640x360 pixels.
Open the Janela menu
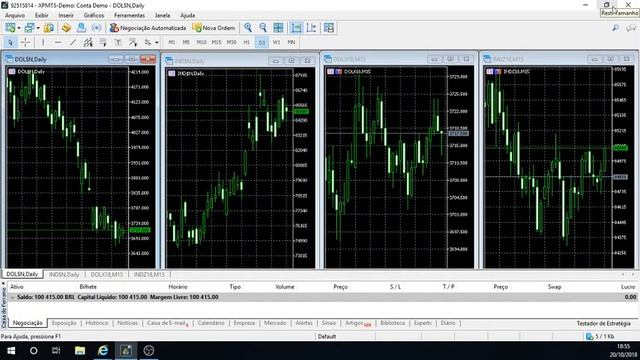pos(162,15)
